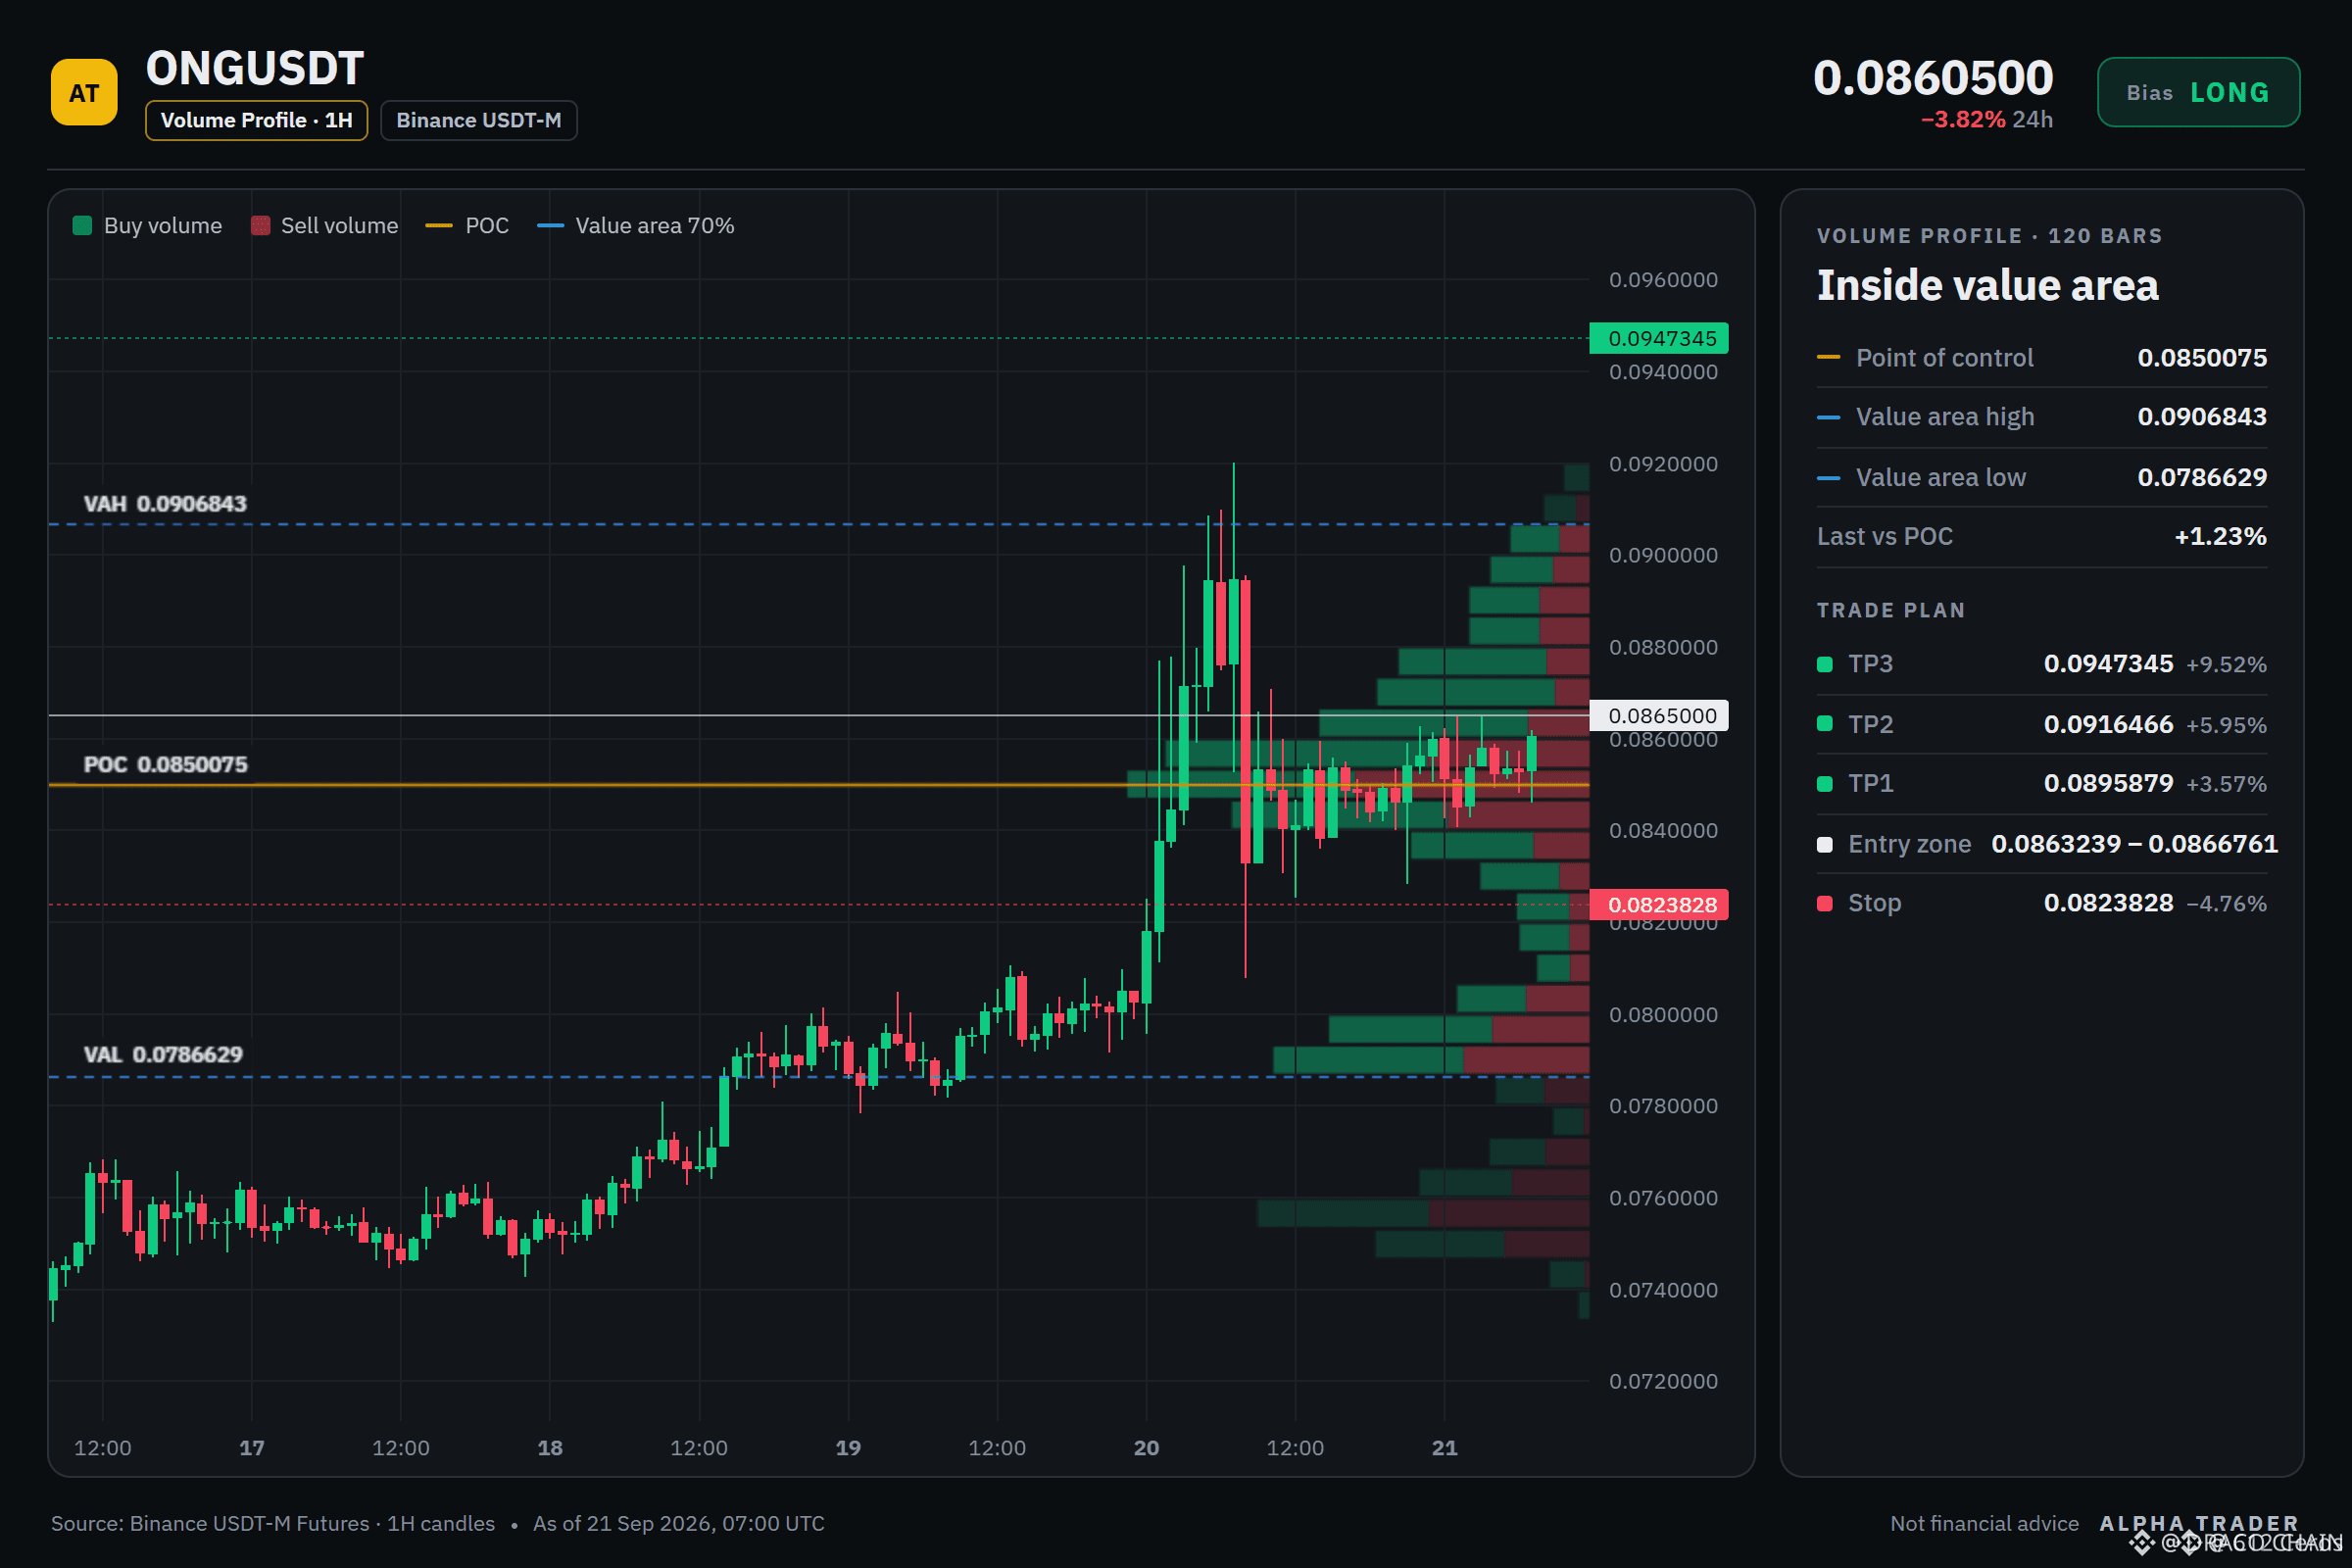Viewport: 2352px width, 1568px height.
Task: Click the Point of control value row
Action: pos(2041,358)
